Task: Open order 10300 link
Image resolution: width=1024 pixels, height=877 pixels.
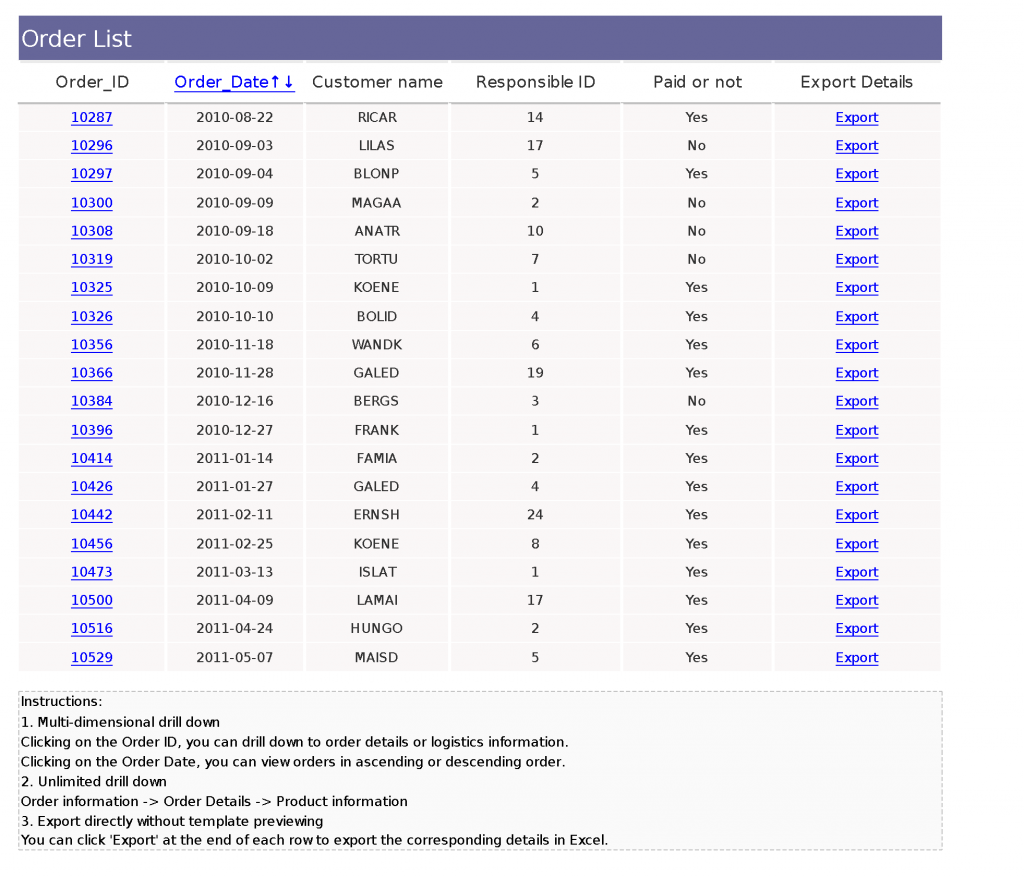Action: 91,203
